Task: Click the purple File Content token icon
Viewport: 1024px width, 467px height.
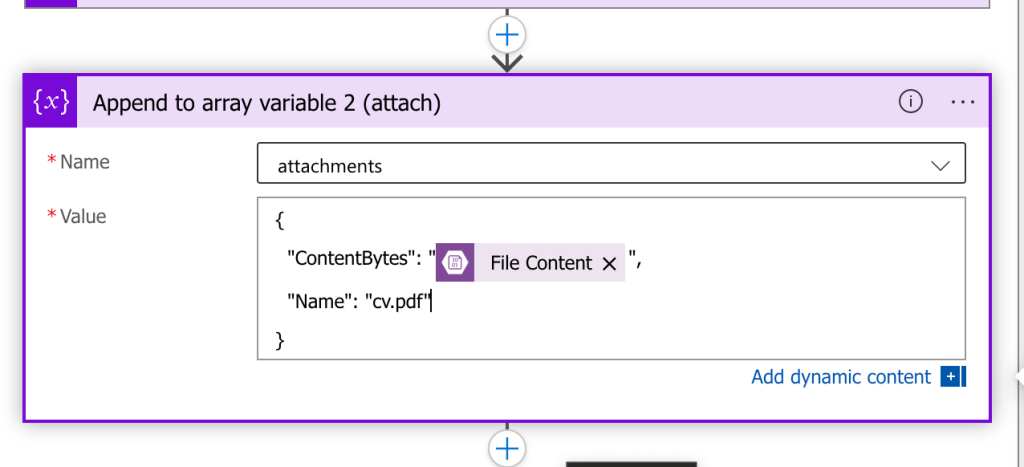Action: click(455, 263)
